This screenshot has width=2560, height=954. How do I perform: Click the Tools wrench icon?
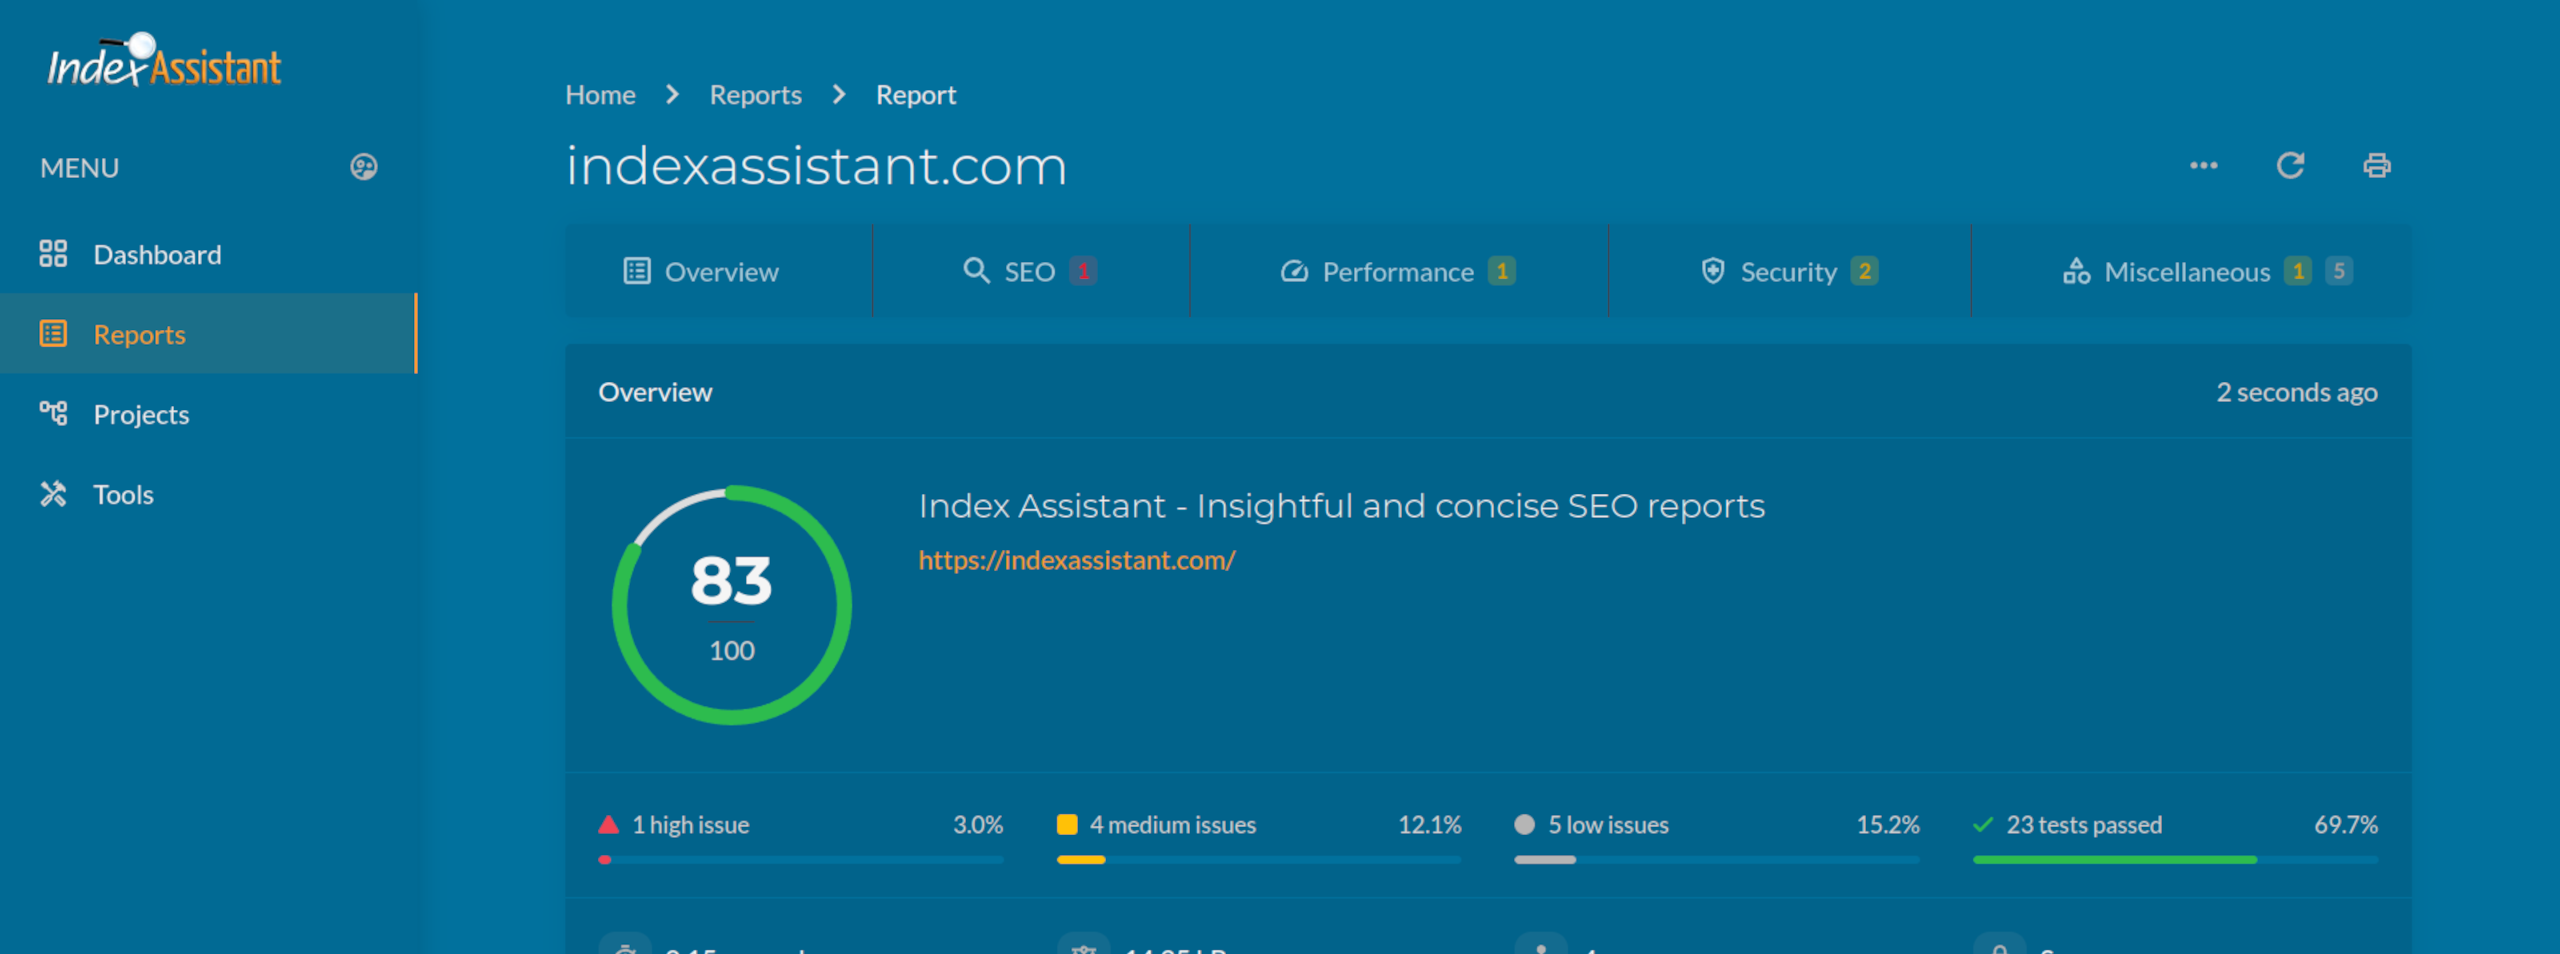[x=53, y=494]
